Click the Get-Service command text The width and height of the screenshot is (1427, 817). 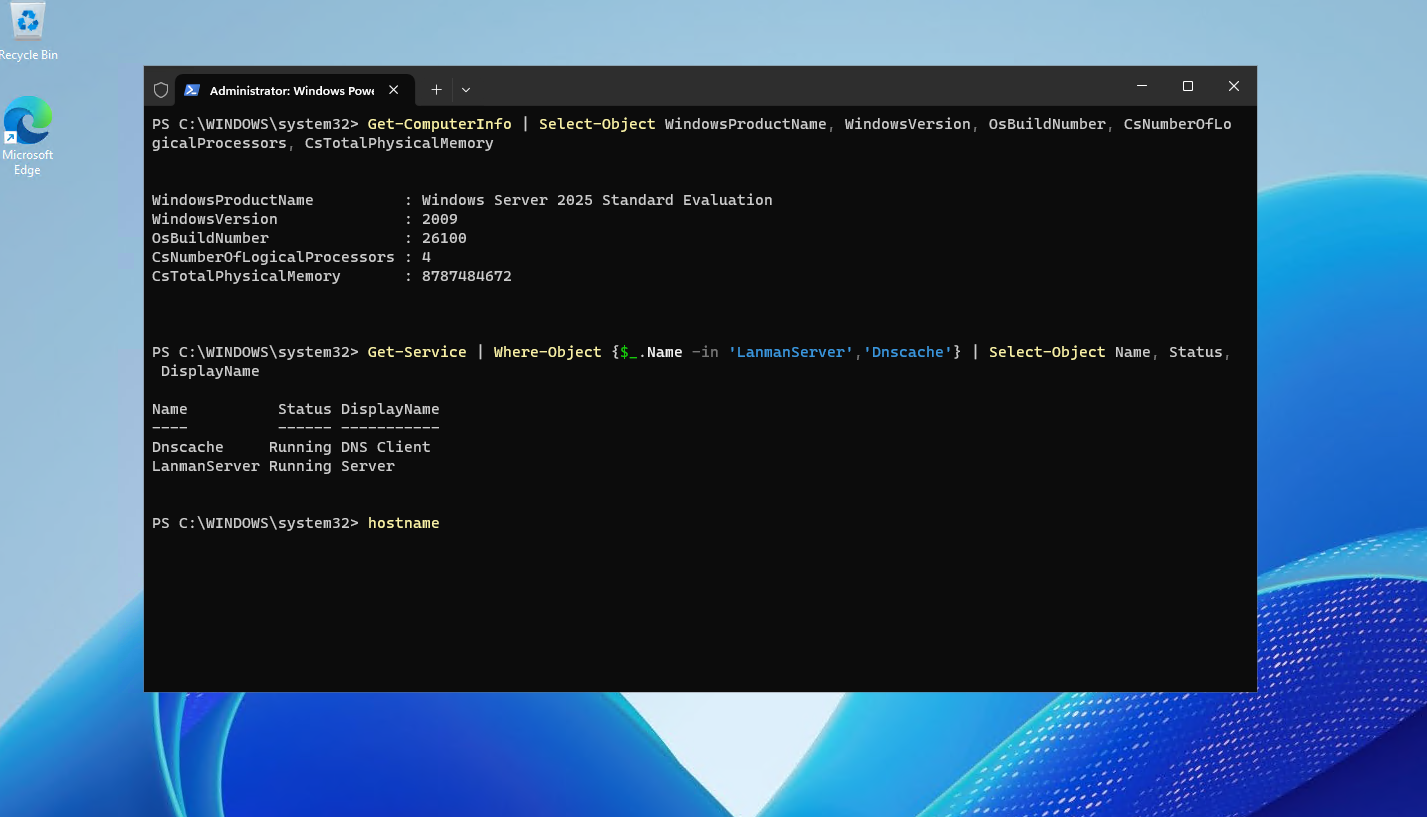(417, 352)
